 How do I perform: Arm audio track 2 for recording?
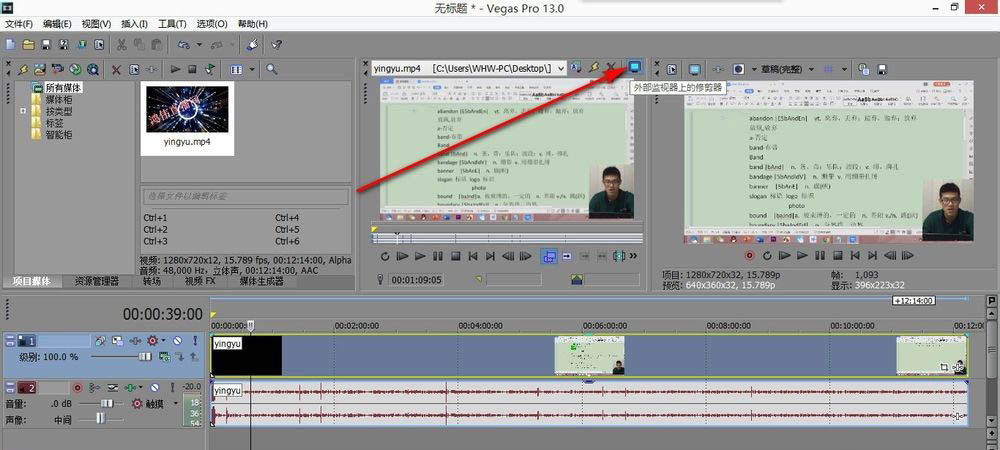(76, 387)
